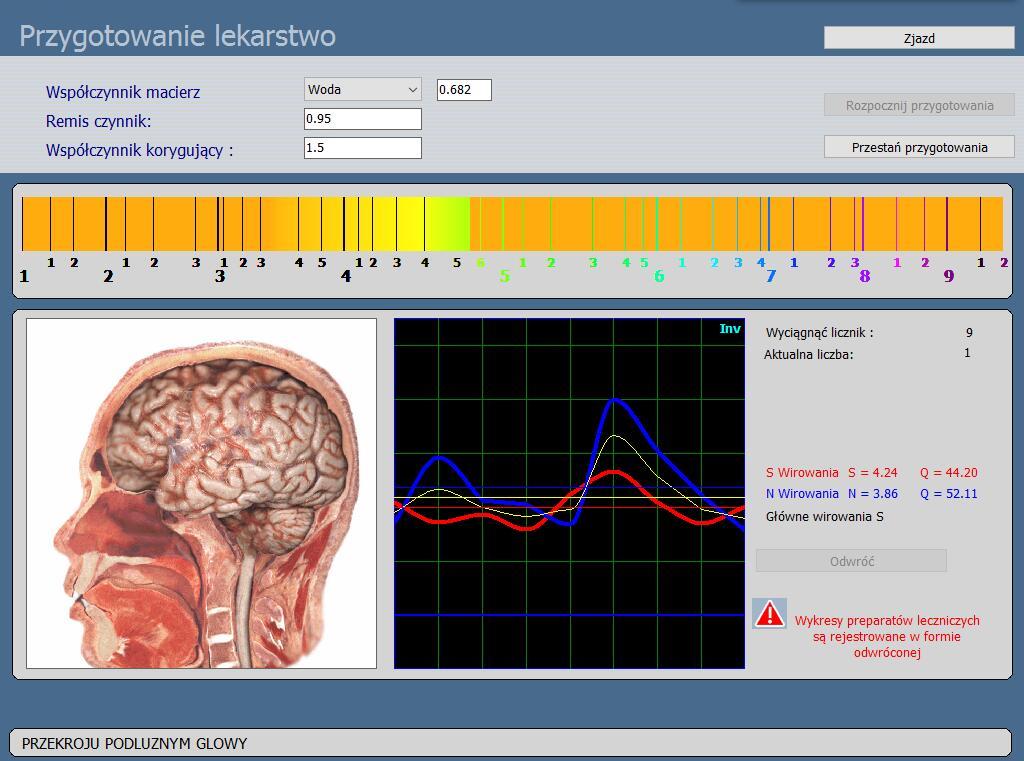This screenshot has height=761, width=1024.
Task: Click the dropdown arrow beside Woda
Action: point(413,89)
